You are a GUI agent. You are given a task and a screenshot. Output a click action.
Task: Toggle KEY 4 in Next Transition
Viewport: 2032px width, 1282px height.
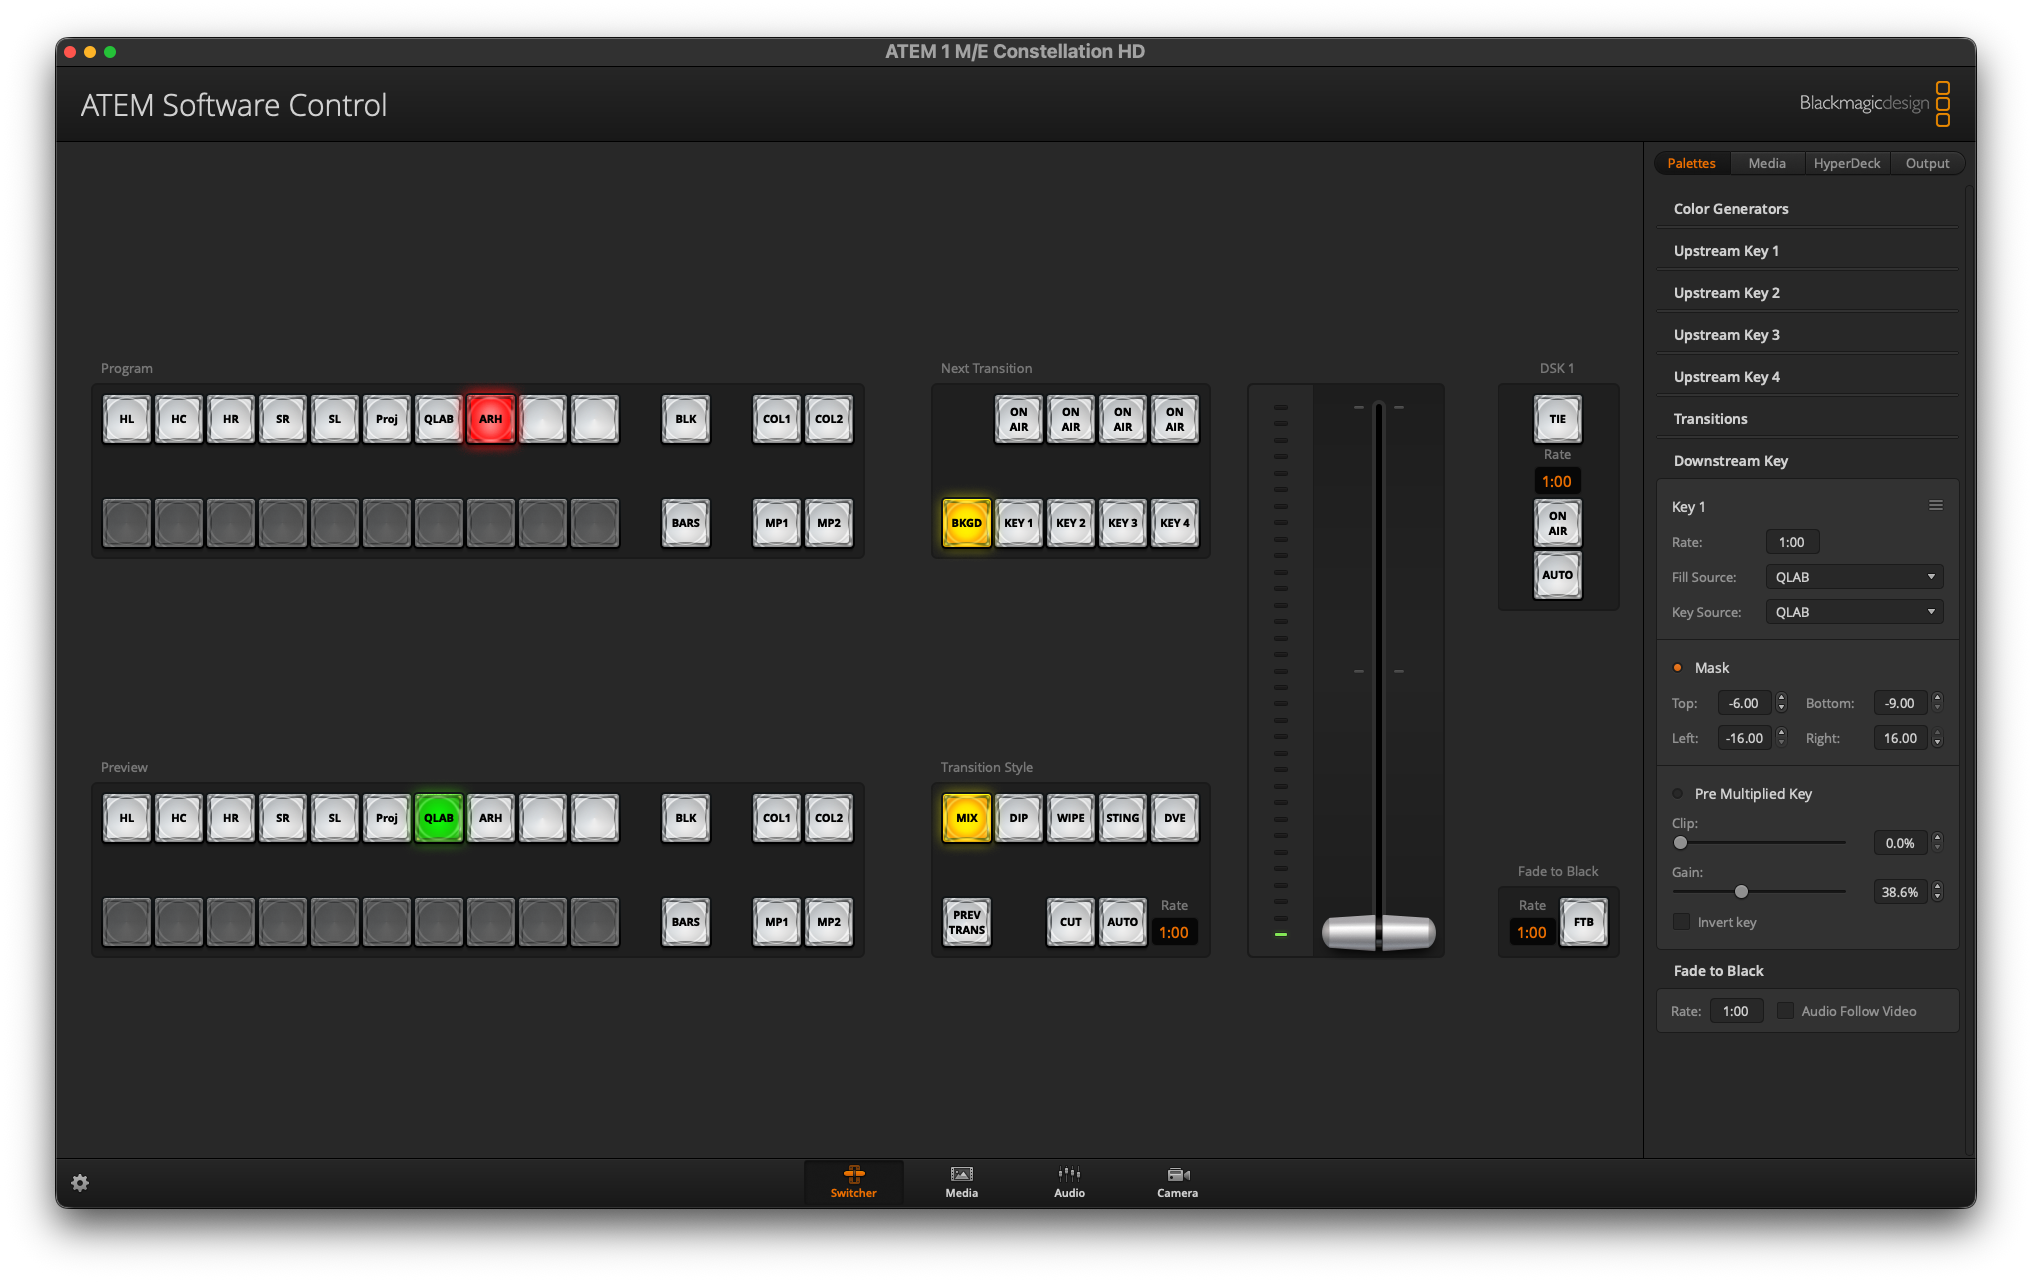tap(1175, 523)
